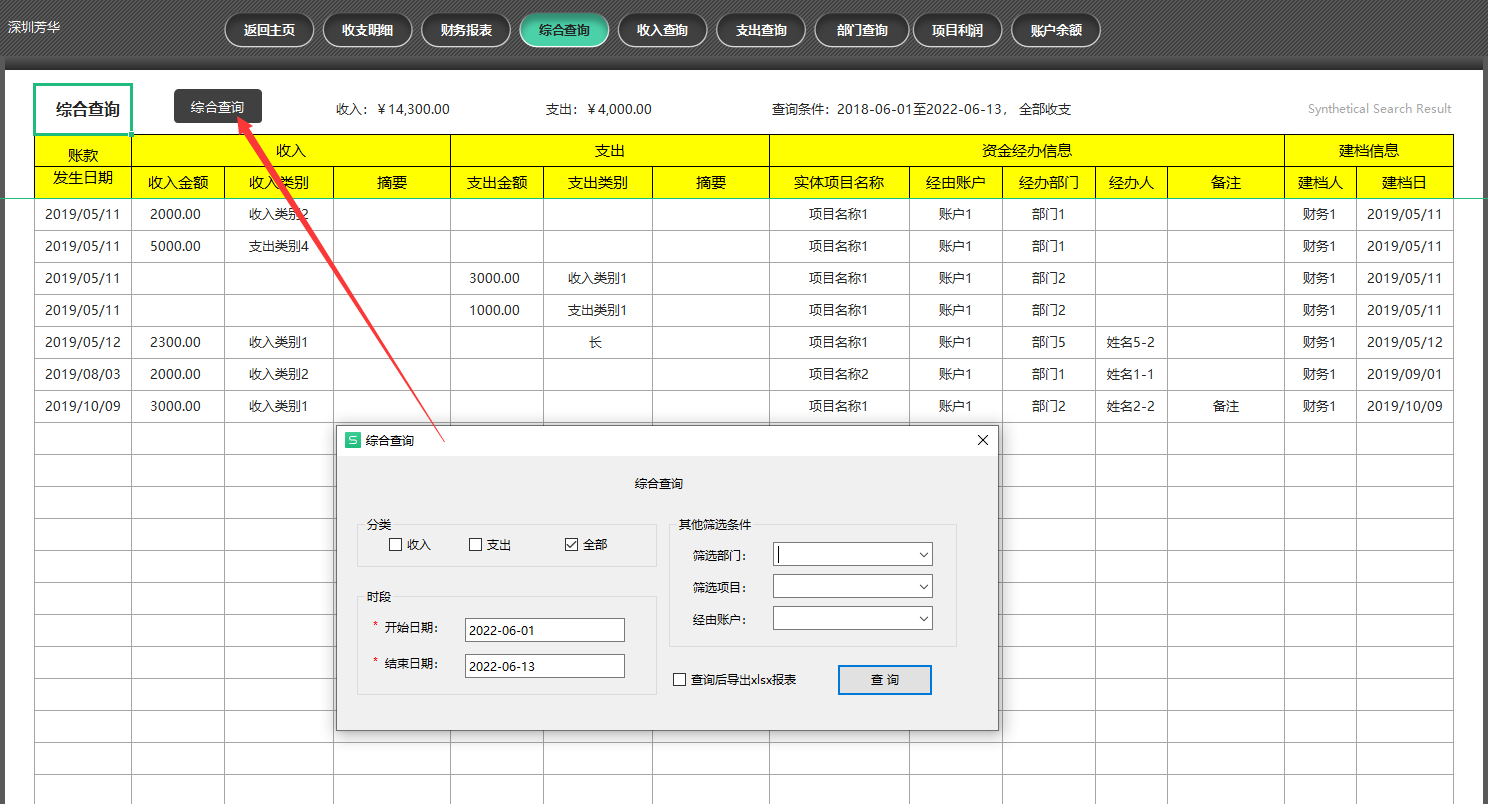1488x804 pixels.
Task: Click the 收入：￥14,300.00 summary text
Action: [393, 109]
